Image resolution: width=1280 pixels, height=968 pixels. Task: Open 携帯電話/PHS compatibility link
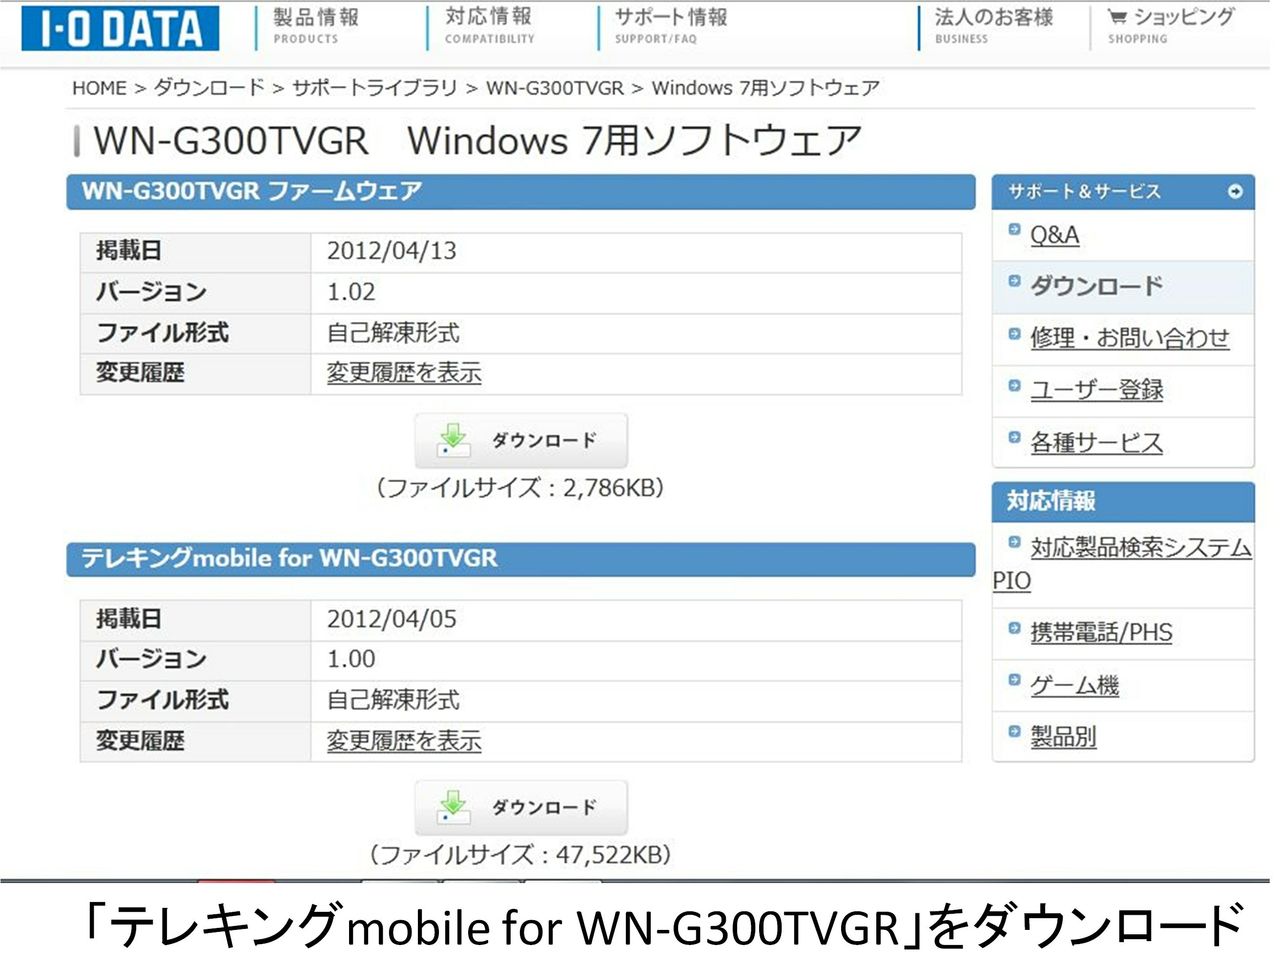coord(1101,633)
